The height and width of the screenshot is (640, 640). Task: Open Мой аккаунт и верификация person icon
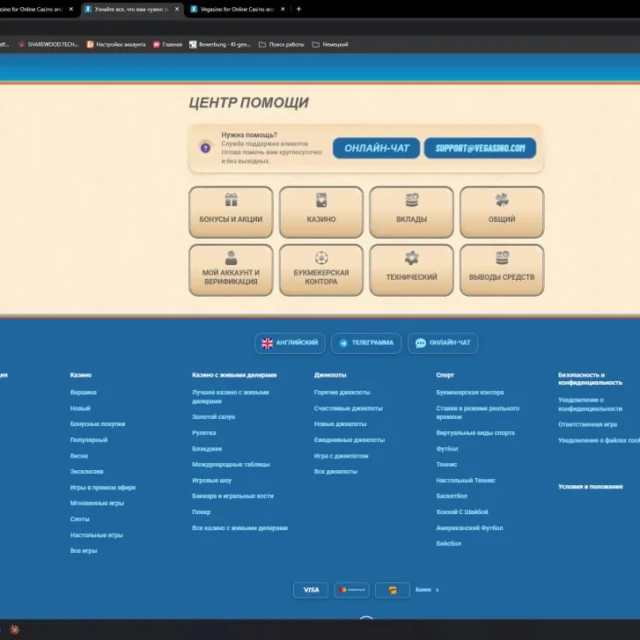231,258
